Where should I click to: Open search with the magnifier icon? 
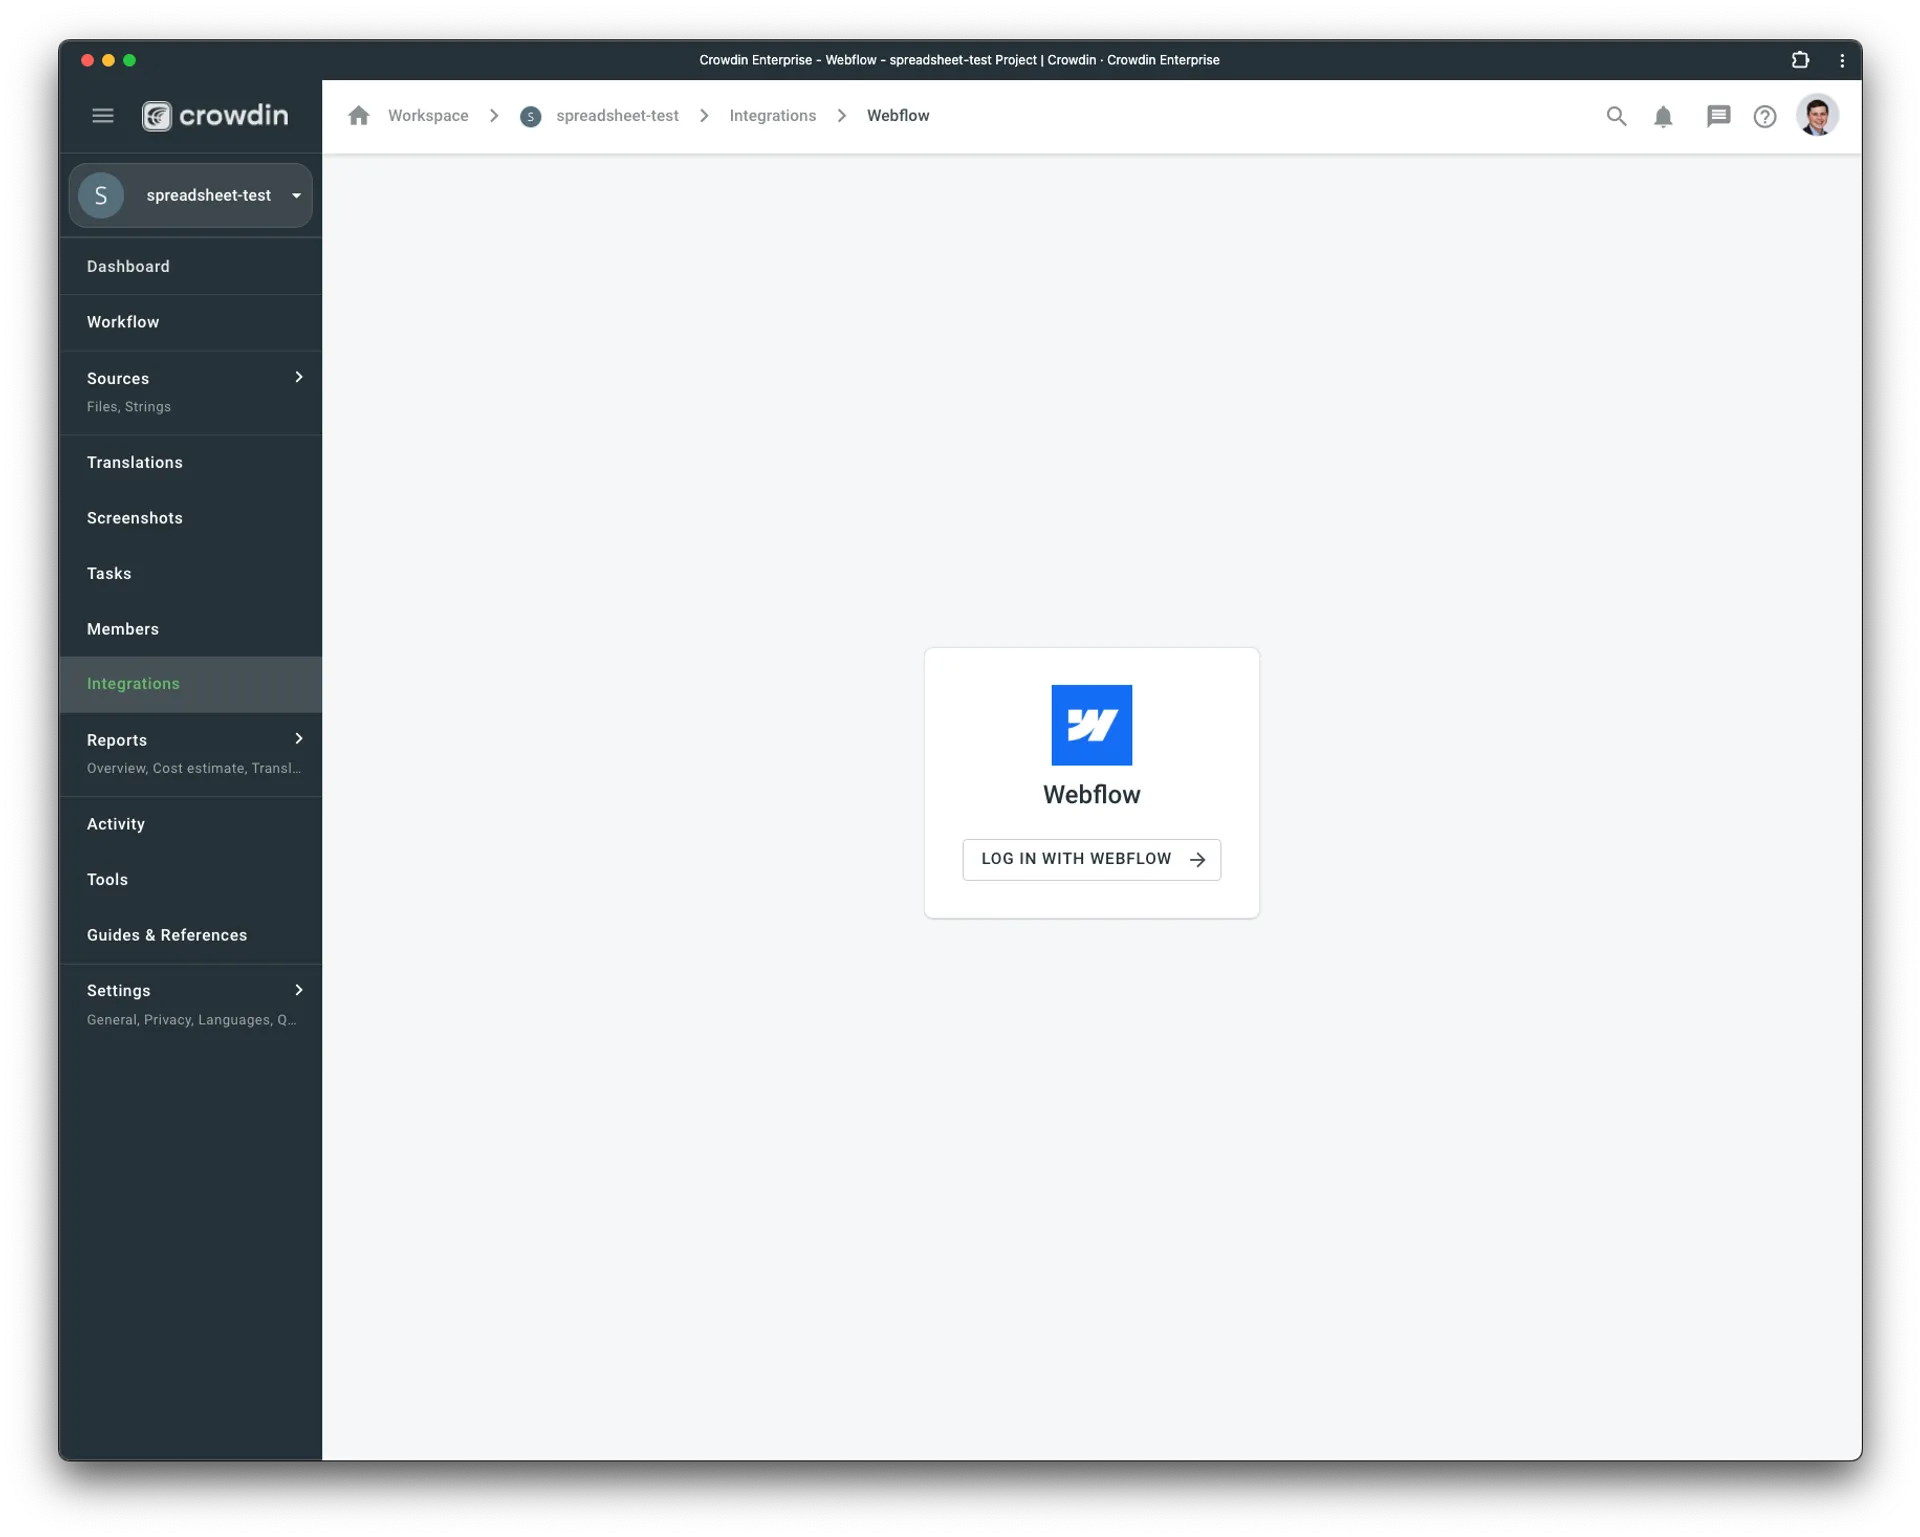(x=1616, y=116)
